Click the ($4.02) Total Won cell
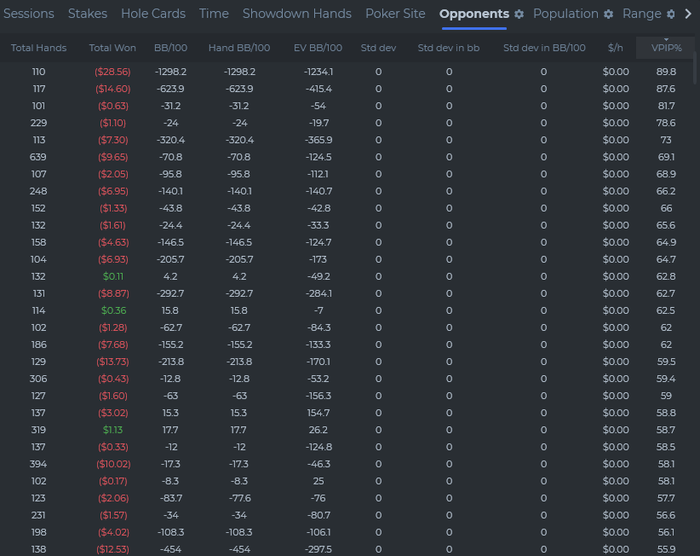This screenshot has width=700, height=556. [113, 532]
